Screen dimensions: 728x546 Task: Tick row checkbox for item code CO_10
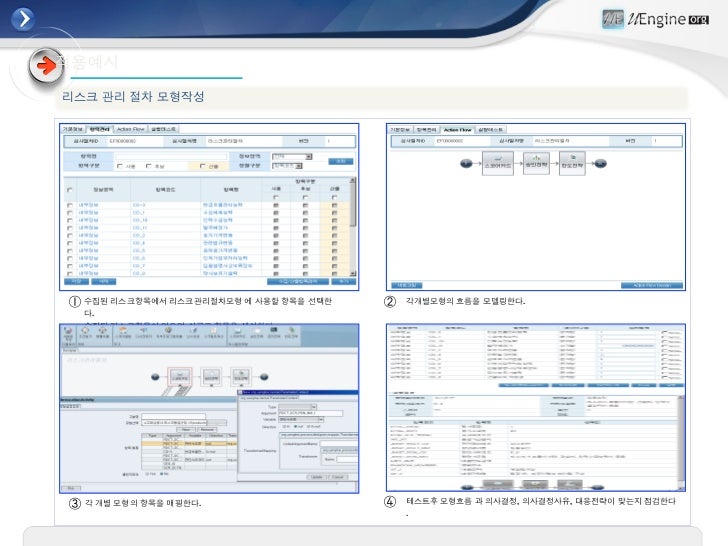[x=70, y=220]
